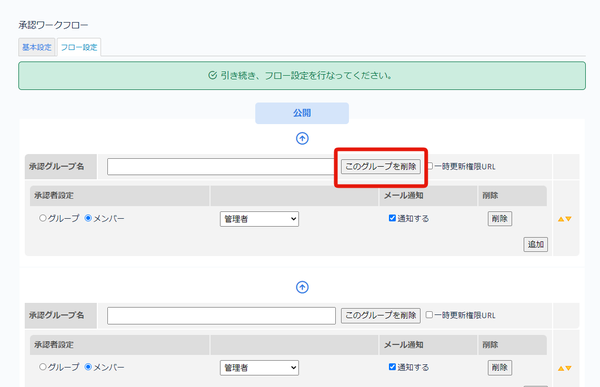Enable 一時更新権限URL checkbox in second group

pos(429,315)
